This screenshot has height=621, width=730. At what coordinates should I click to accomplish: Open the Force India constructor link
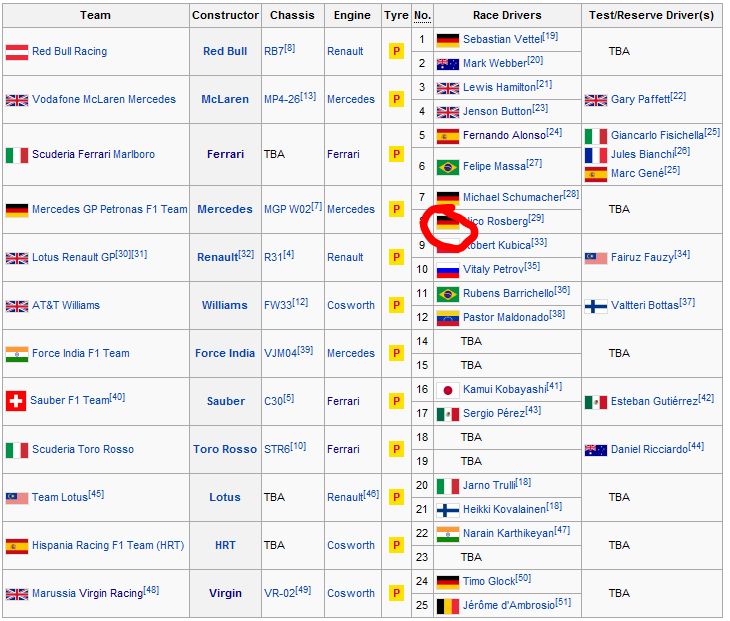(x=225, y=353)
